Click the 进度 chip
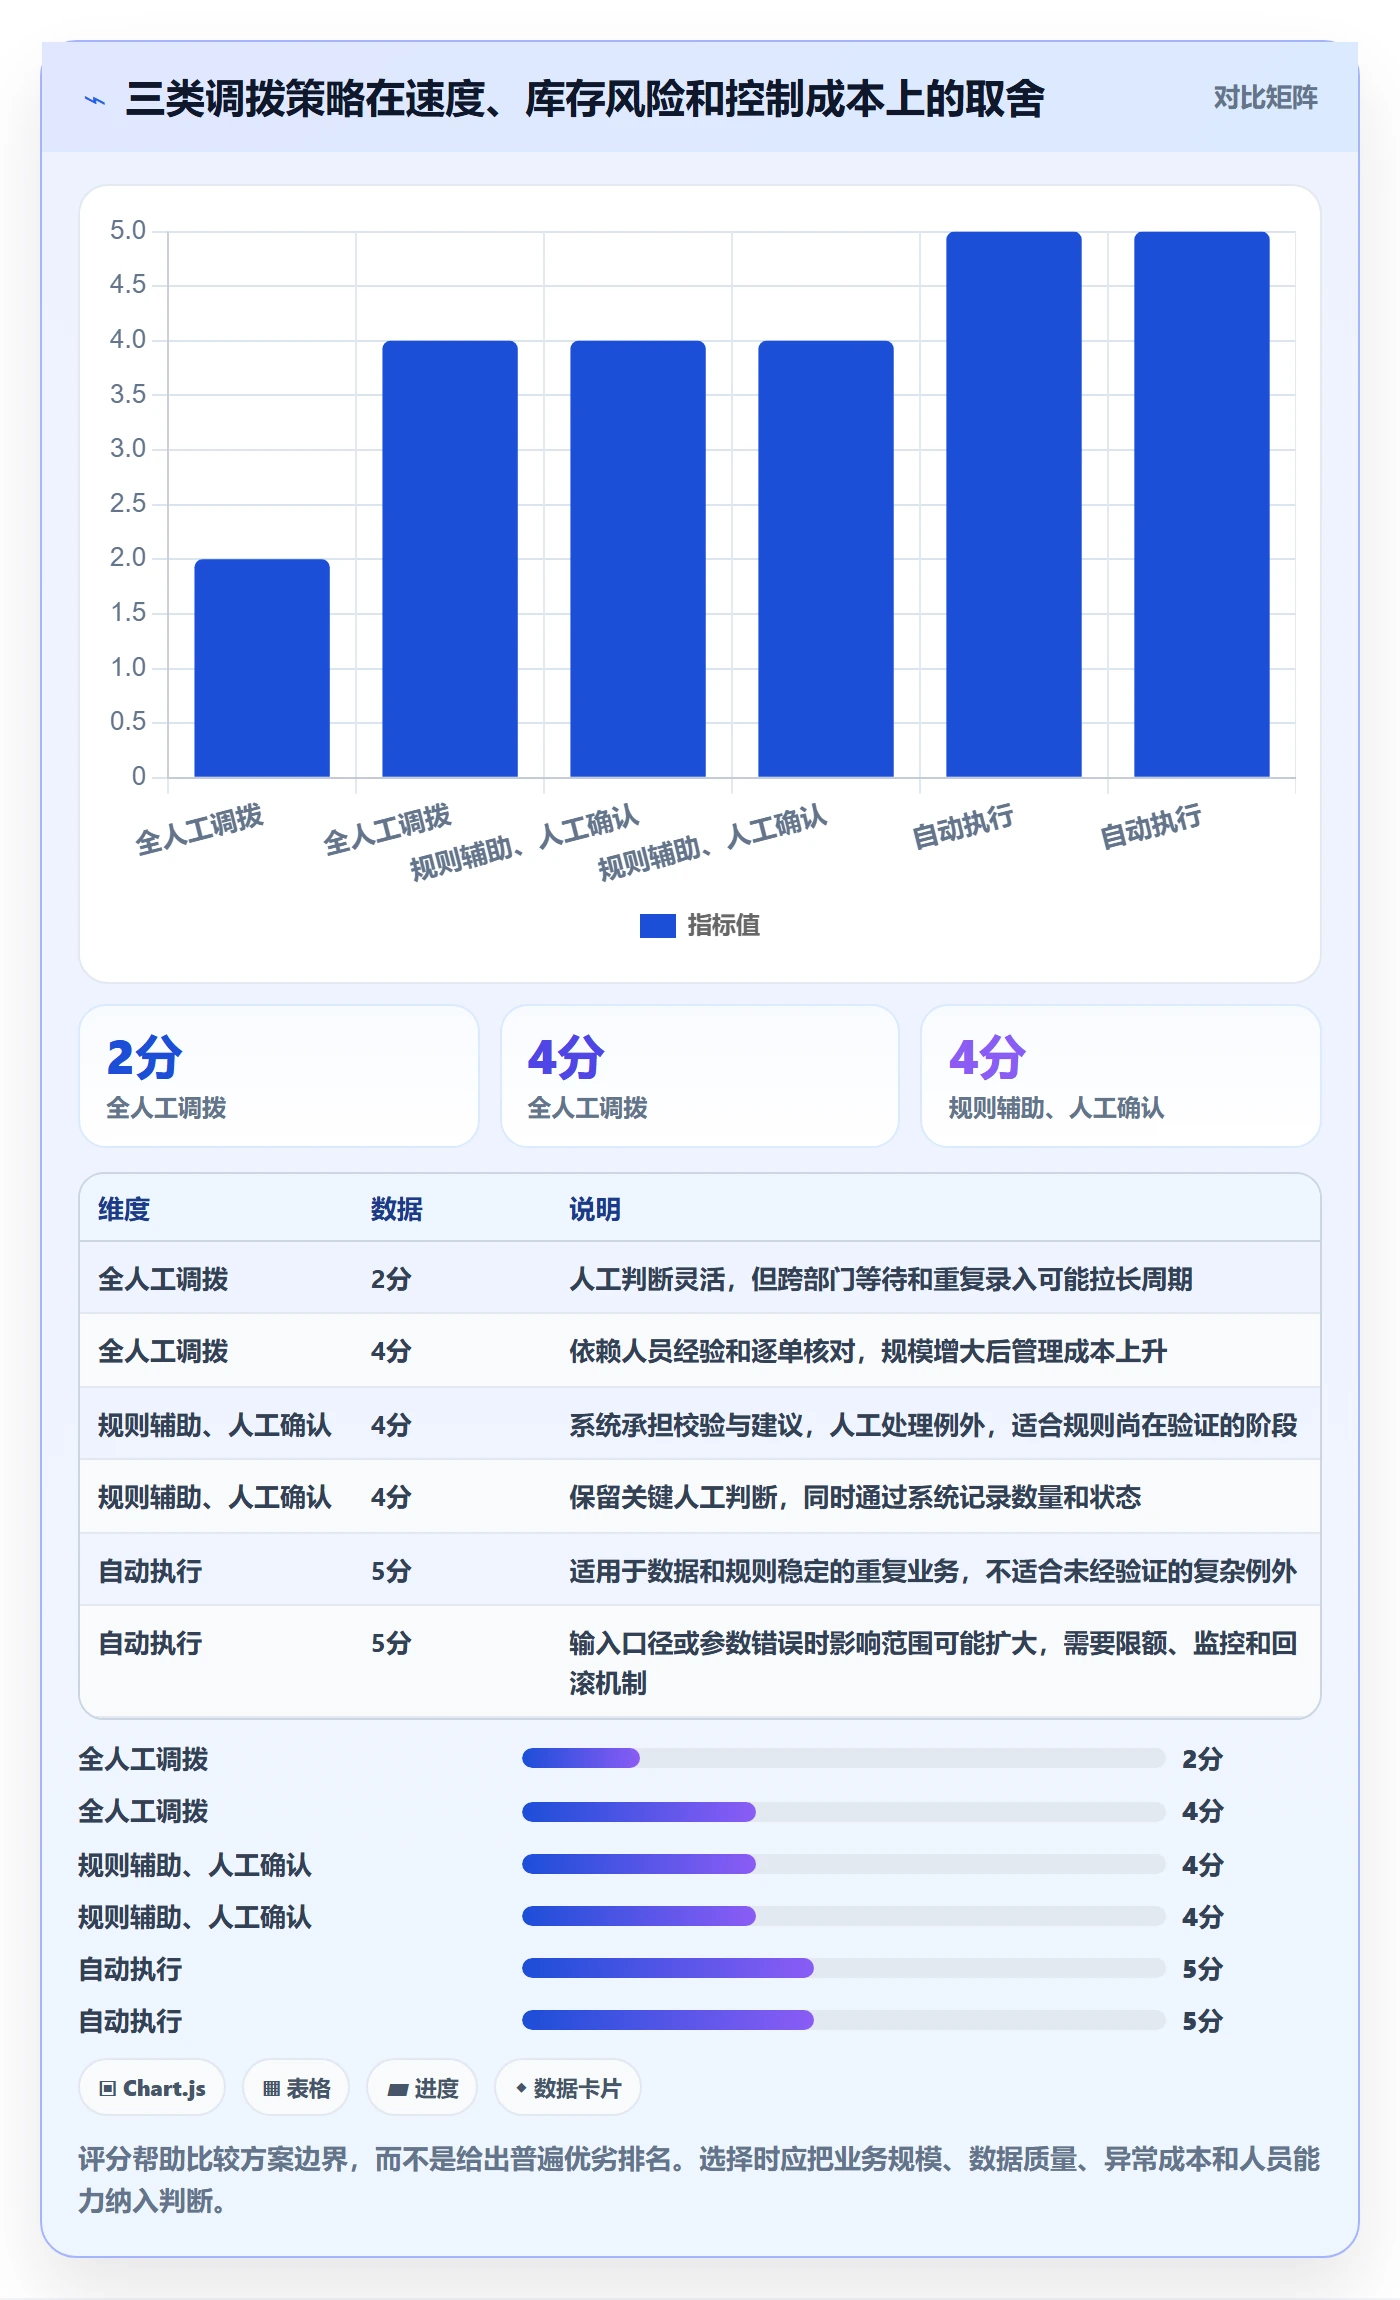This screenshot has height=2300, width=1400. [x=422, y=2088]
